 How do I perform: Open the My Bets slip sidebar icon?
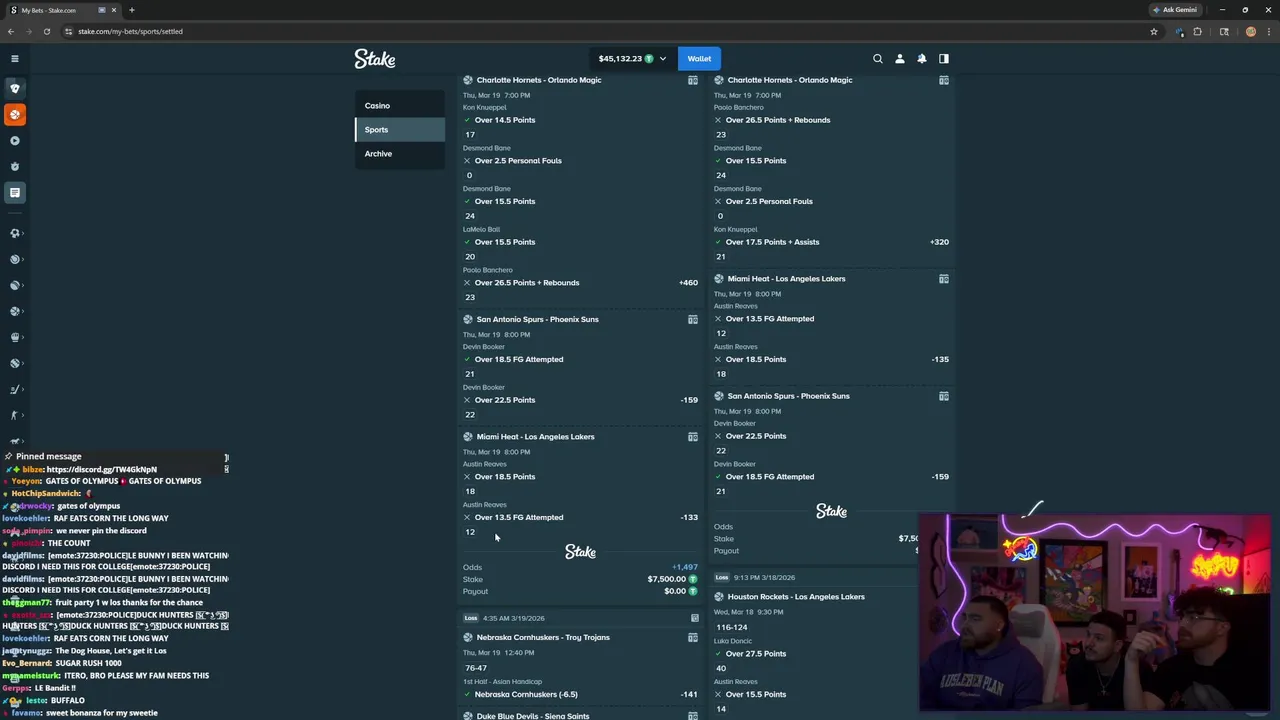coord(14,192)
